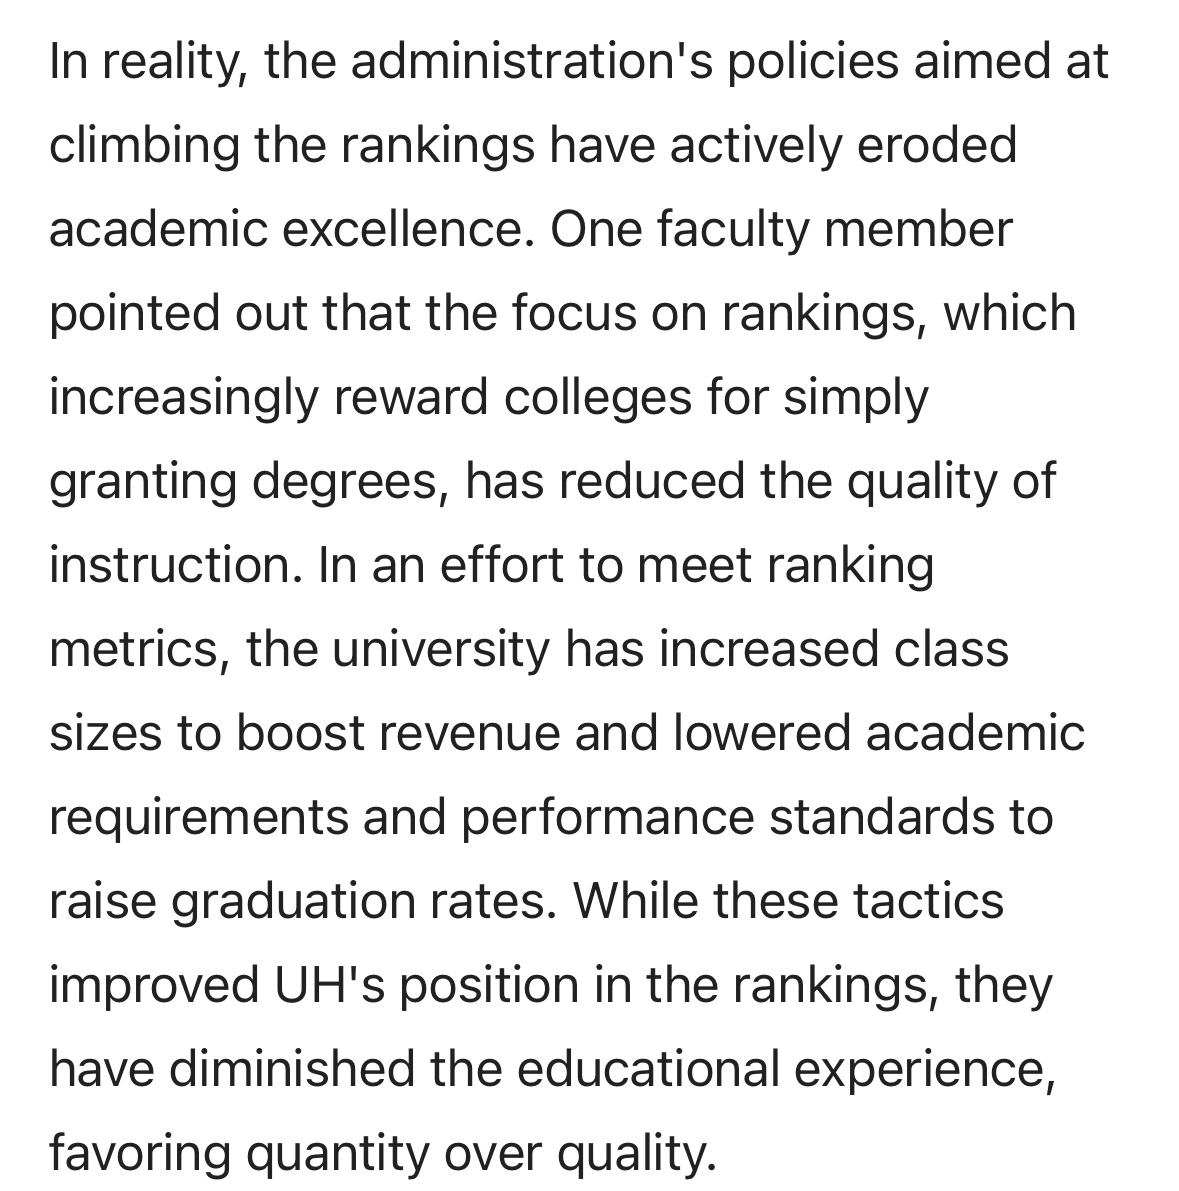The height and width of the screenshot is (1191, 1179).
Task: Tap the word "diminished" near the bottom
Action: [x=292, y=1069]
